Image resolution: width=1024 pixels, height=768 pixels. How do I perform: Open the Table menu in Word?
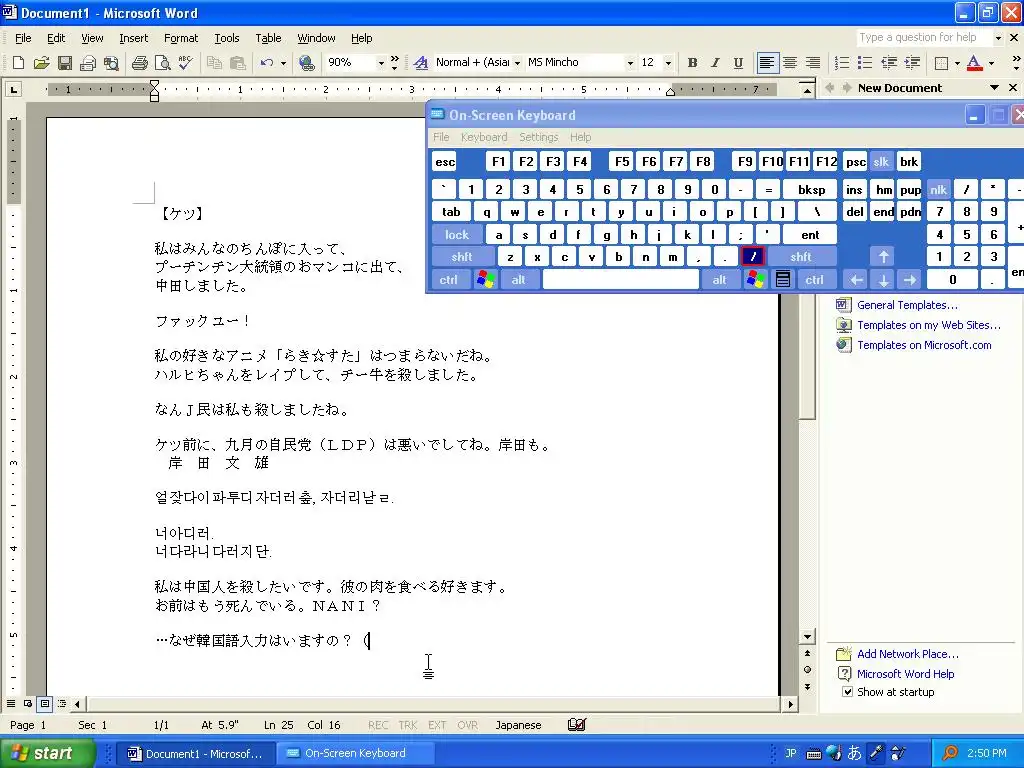[268, 38]
